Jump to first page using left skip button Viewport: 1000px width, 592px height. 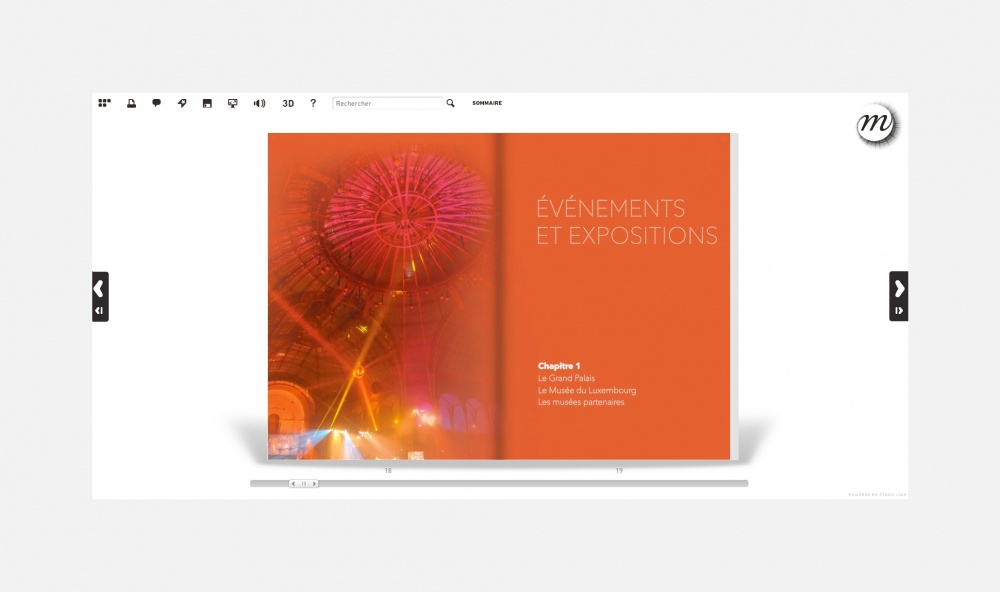tap(99, 311)
